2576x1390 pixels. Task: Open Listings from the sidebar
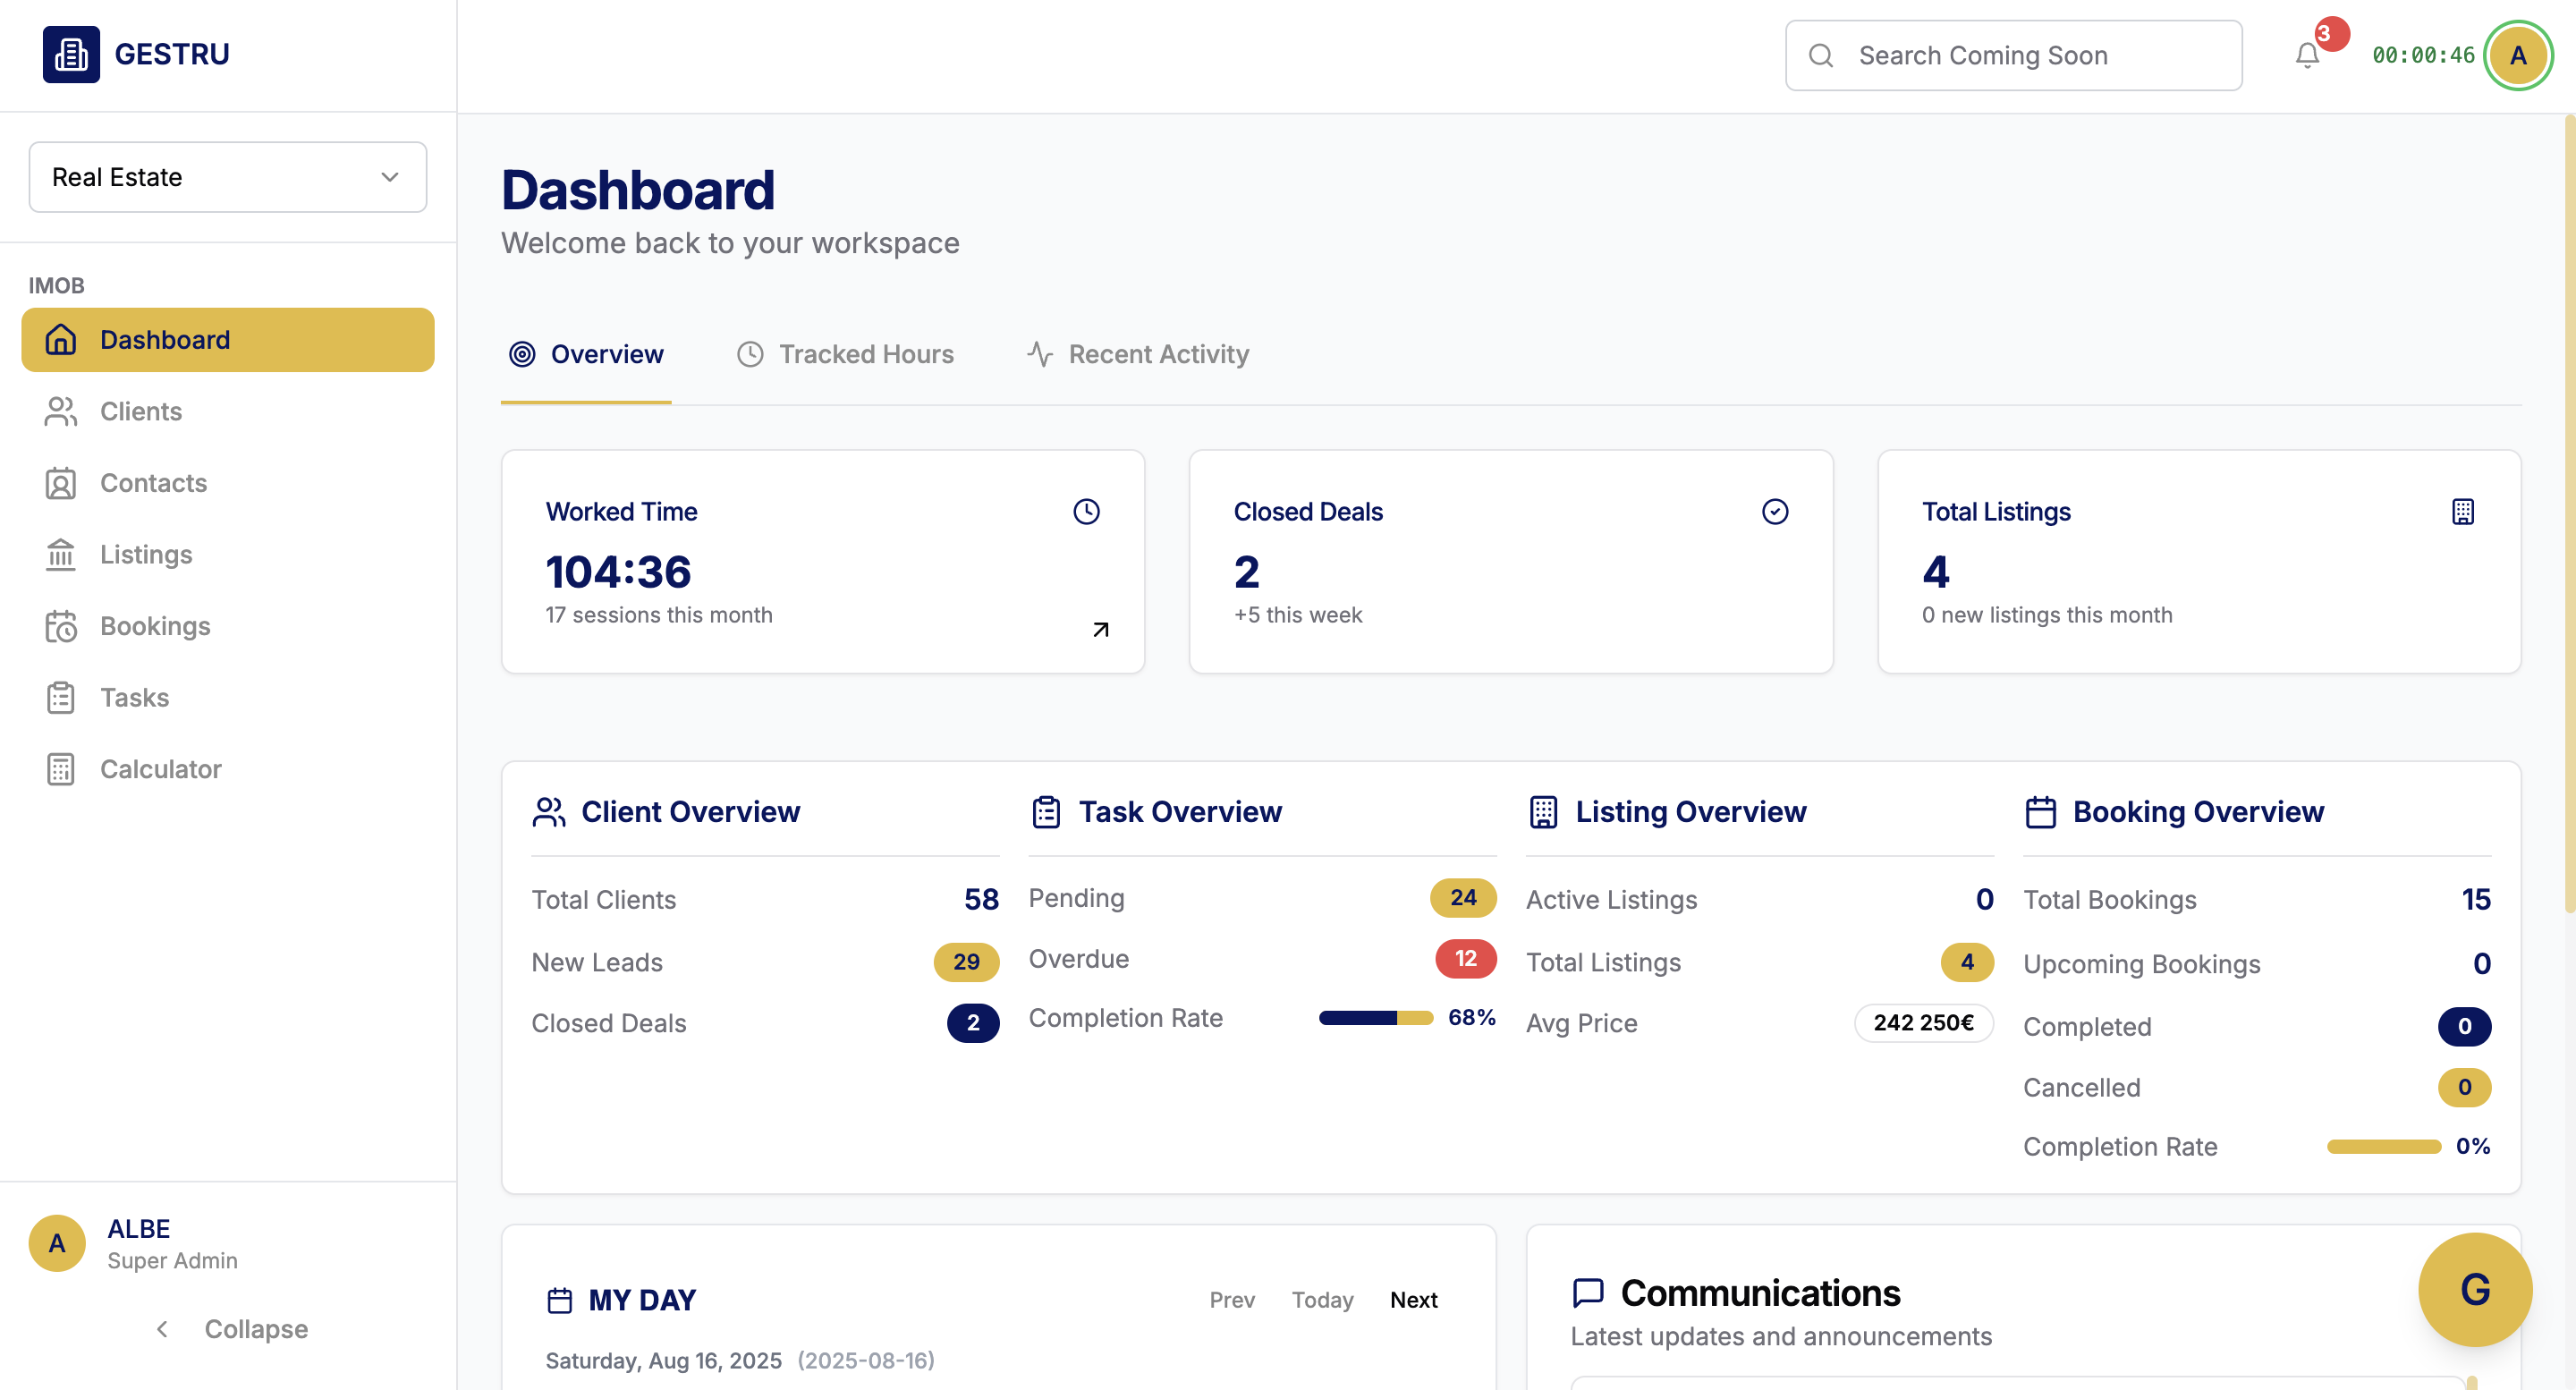tap(145, 554)
